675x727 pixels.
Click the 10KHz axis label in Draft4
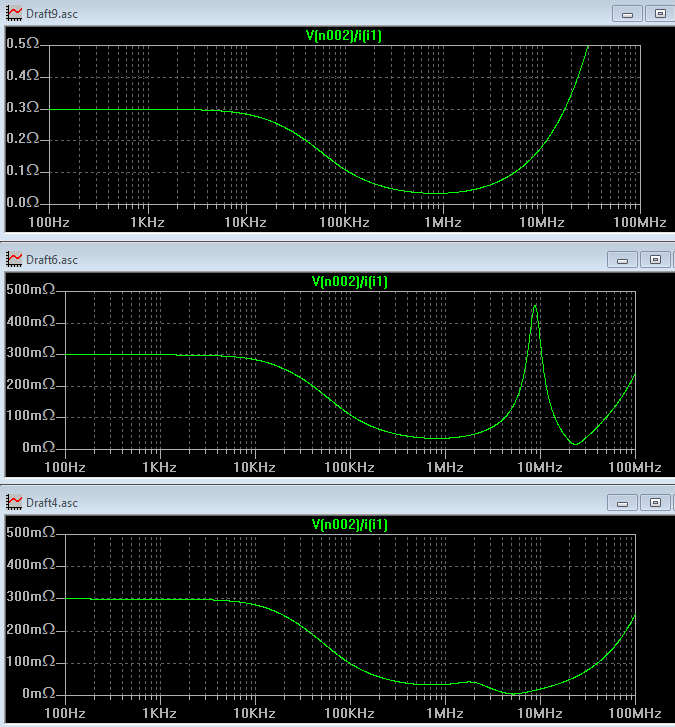255,713
